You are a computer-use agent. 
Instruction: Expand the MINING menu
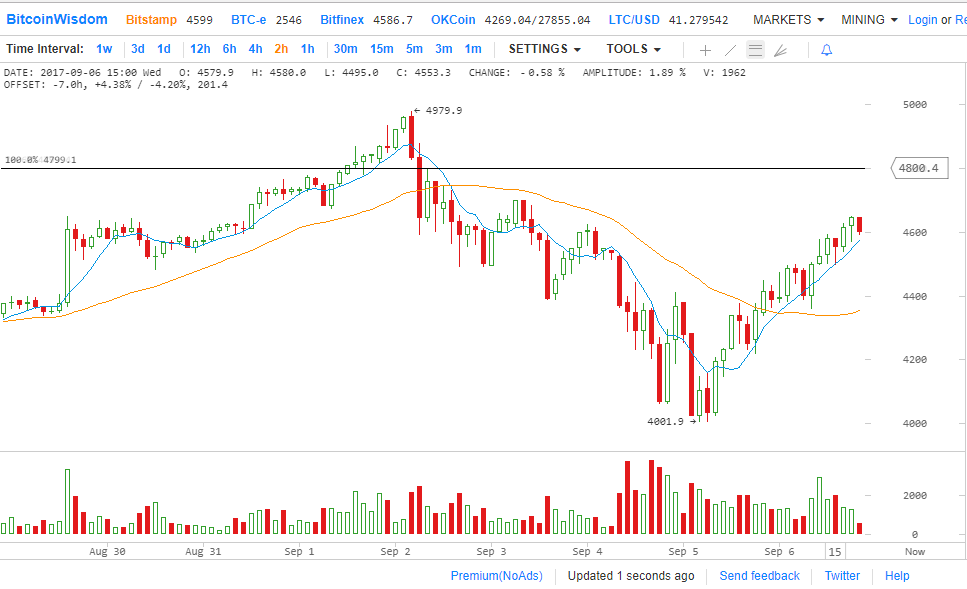(868, 20)
